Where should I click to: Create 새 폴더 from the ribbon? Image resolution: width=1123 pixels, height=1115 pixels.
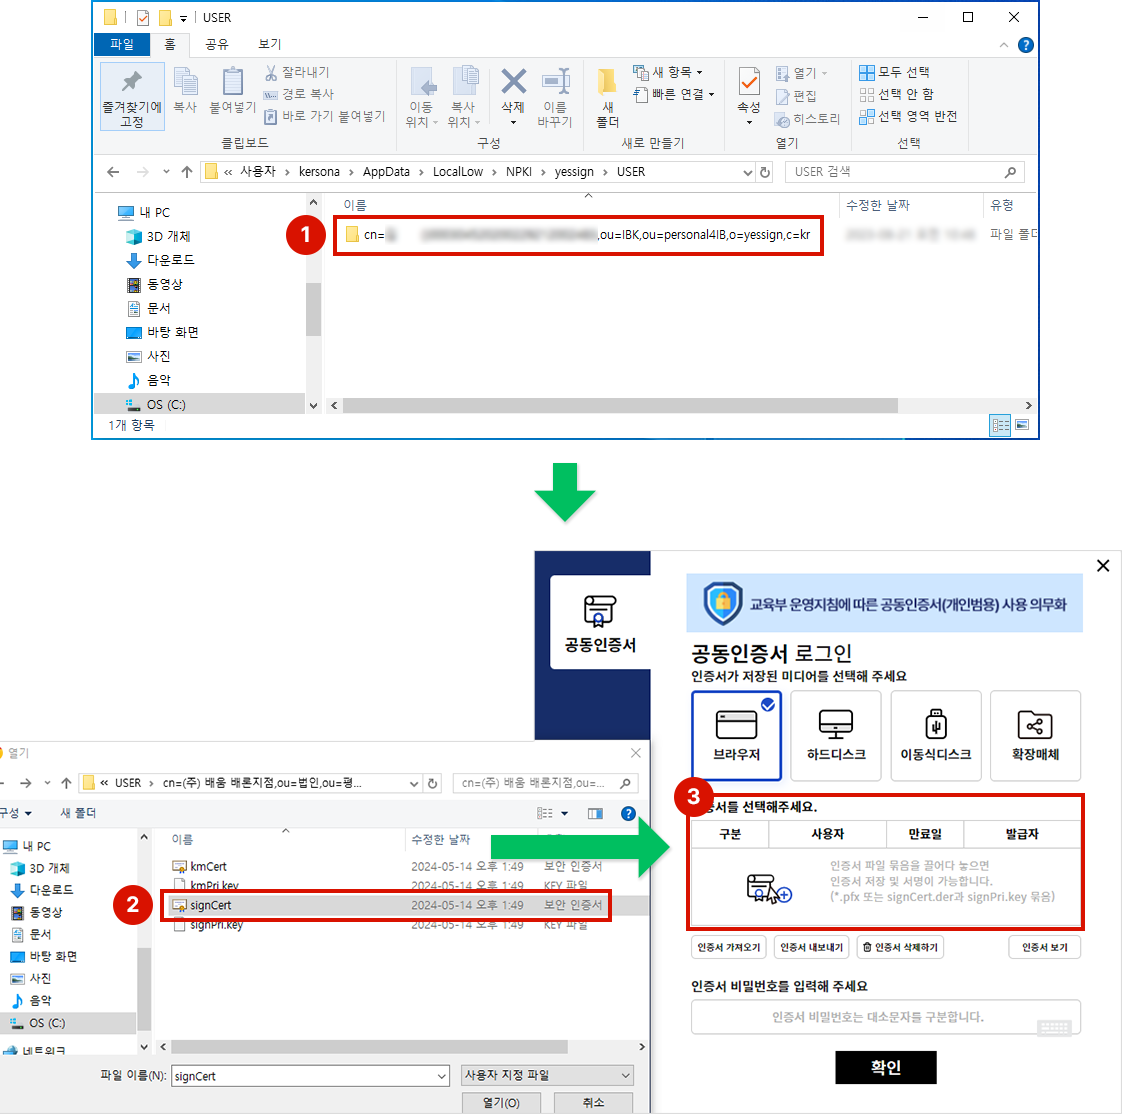[607, 98]
